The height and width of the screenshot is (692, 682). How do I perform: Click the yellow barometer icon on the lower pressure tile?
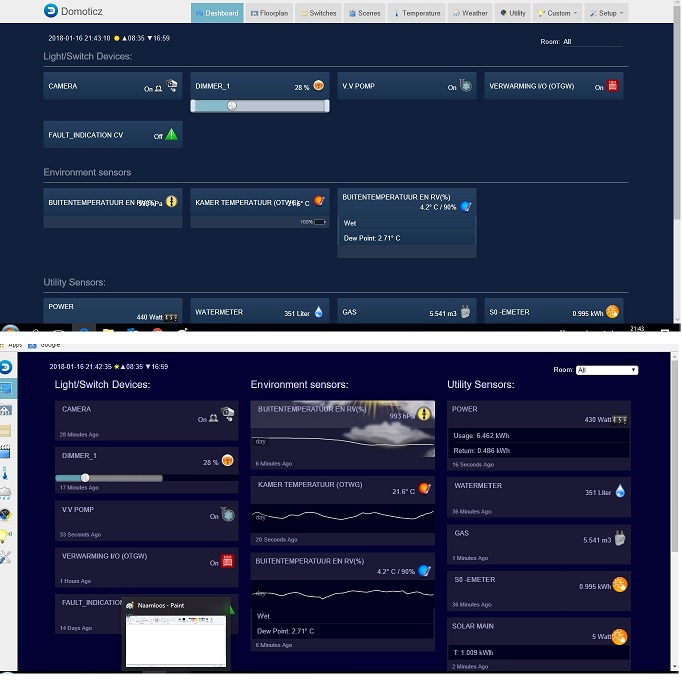[x=424, y=414]
